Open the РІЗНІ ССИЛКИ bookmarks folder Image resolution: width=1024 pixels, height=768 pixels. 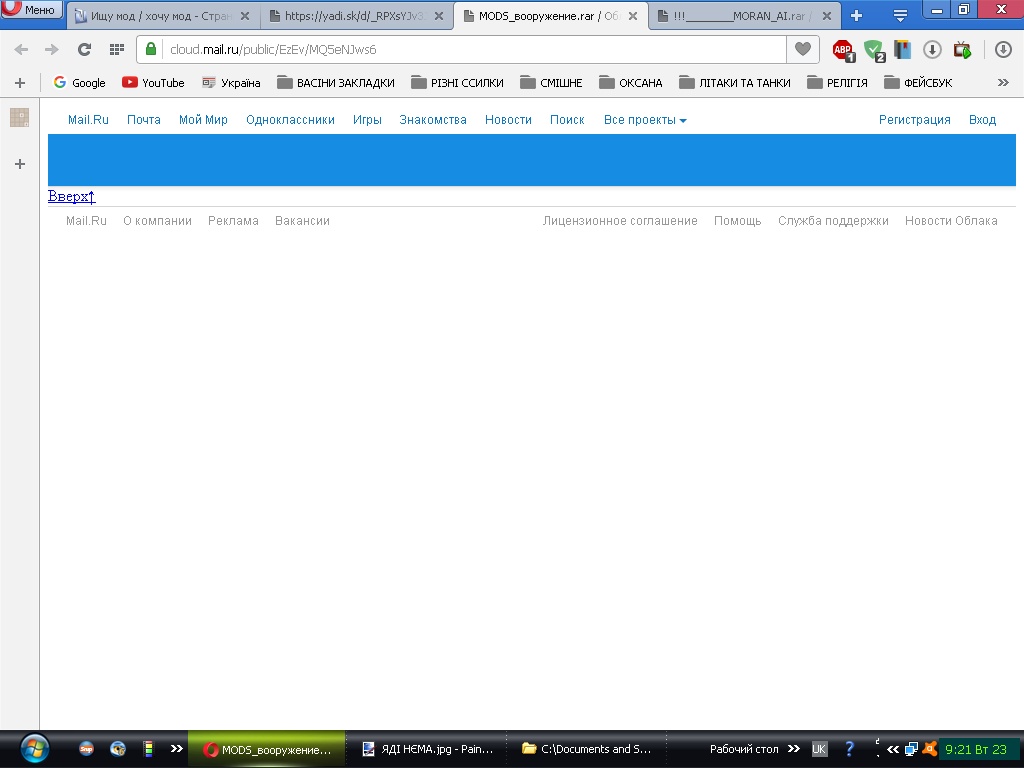pyautogui.click(x=457, y=83)
